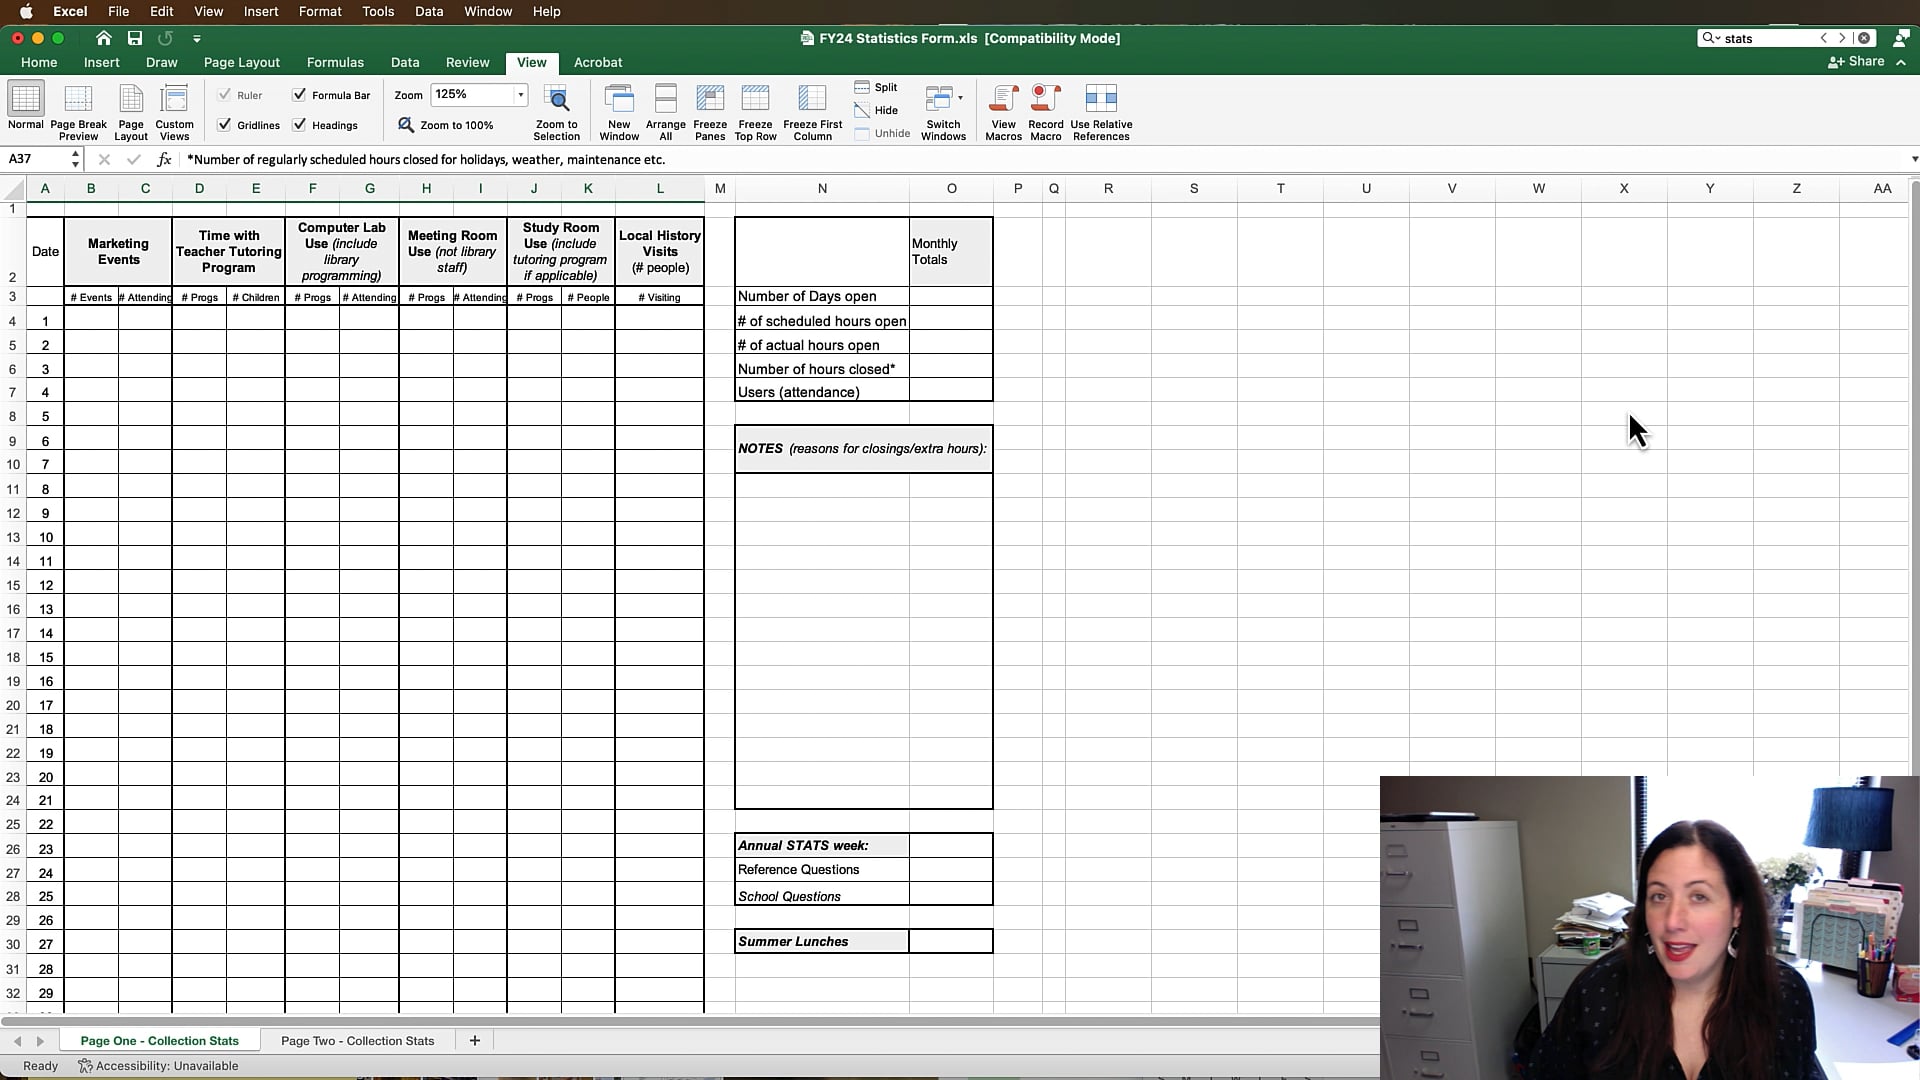Disable the Headings checkbox
Viewport: 1920px width, 1080px height.
coord(299,125)
